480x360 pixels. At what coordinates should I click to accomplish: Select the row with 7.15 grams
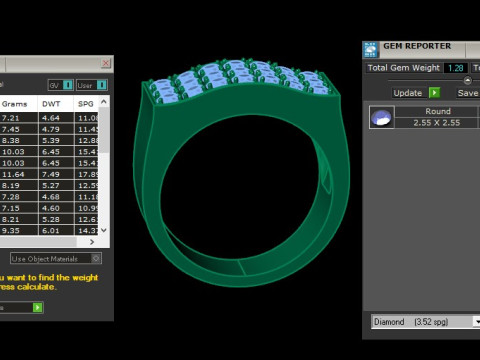coord(49,208)
